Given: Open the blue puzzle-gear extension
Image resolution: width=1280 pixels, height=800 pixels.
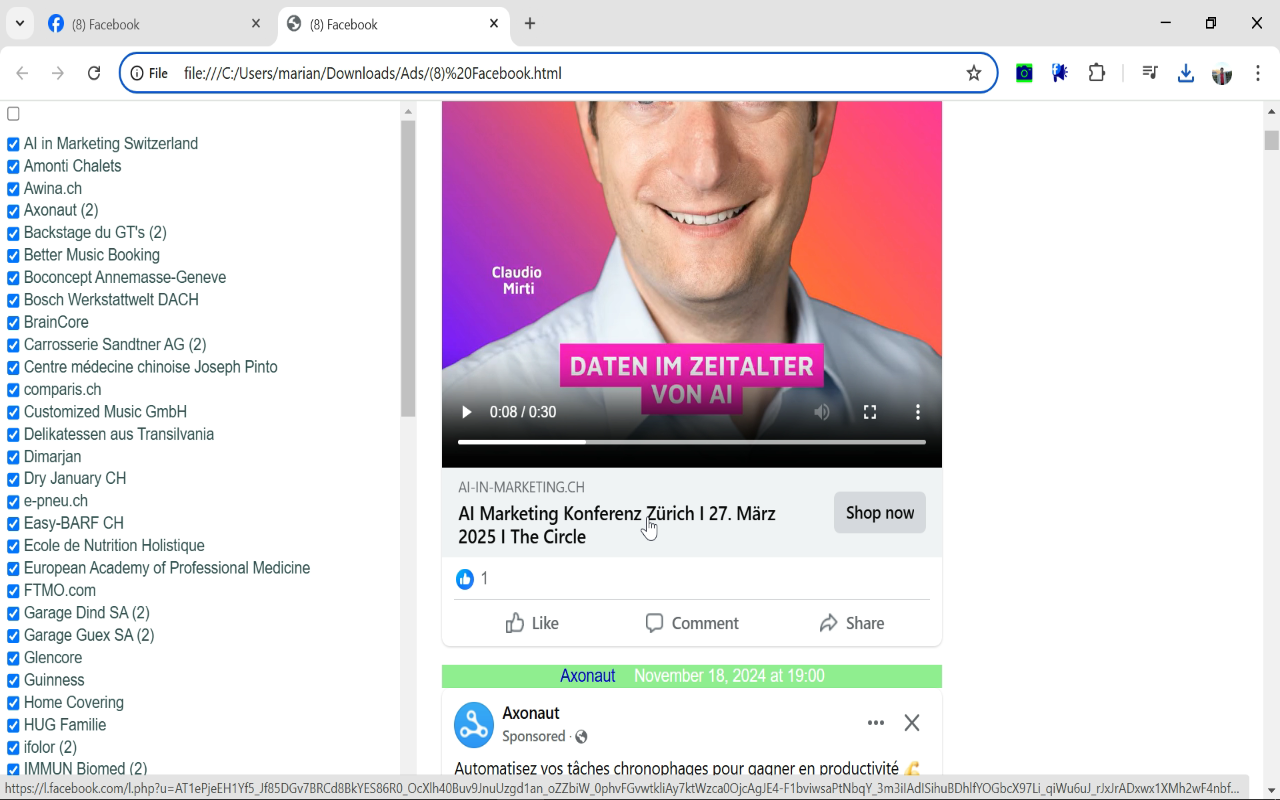Looking at the screenshot, I should 1060,73.
